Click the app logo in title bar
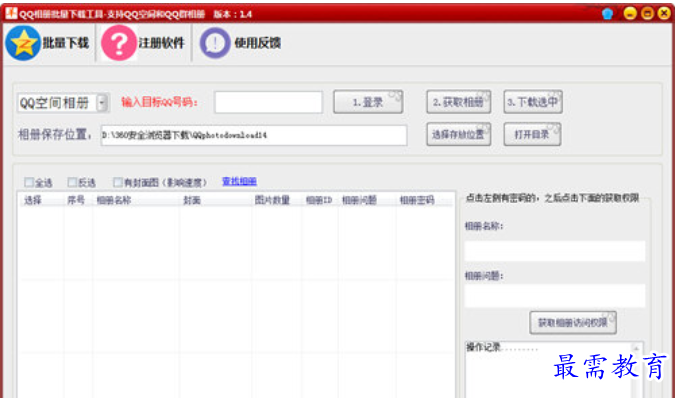Image resolution: width=675 pixels, height=398 pixels. [x=11, y=13]
